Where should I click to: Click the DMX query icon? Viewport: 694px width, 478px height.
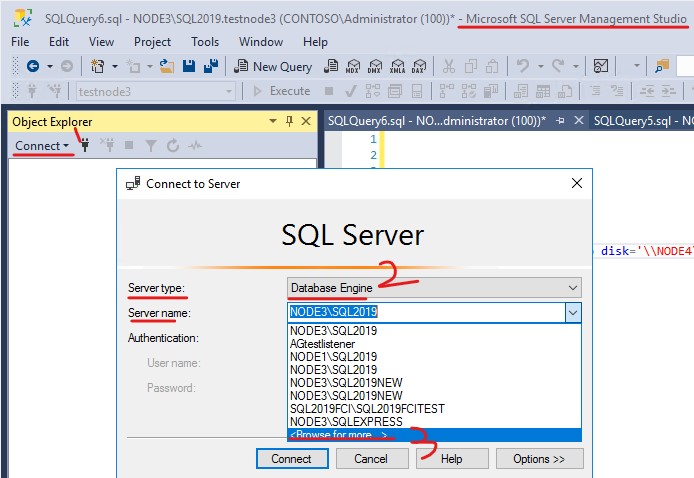375,66
